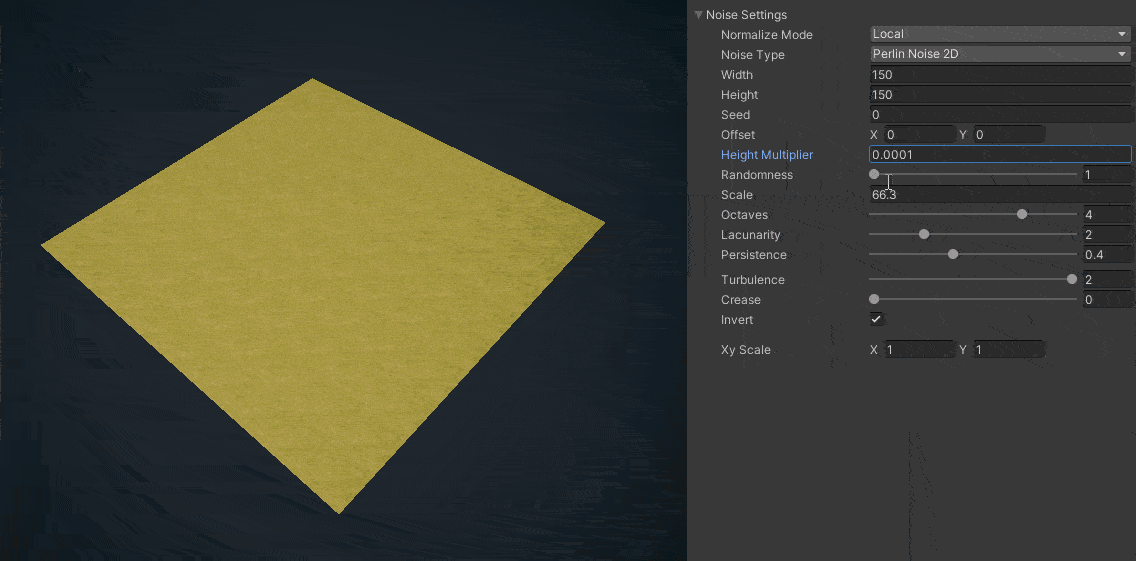Click the Height Multiplier text field
Viewport: 1136px width, 561px height.
point(999,155)
